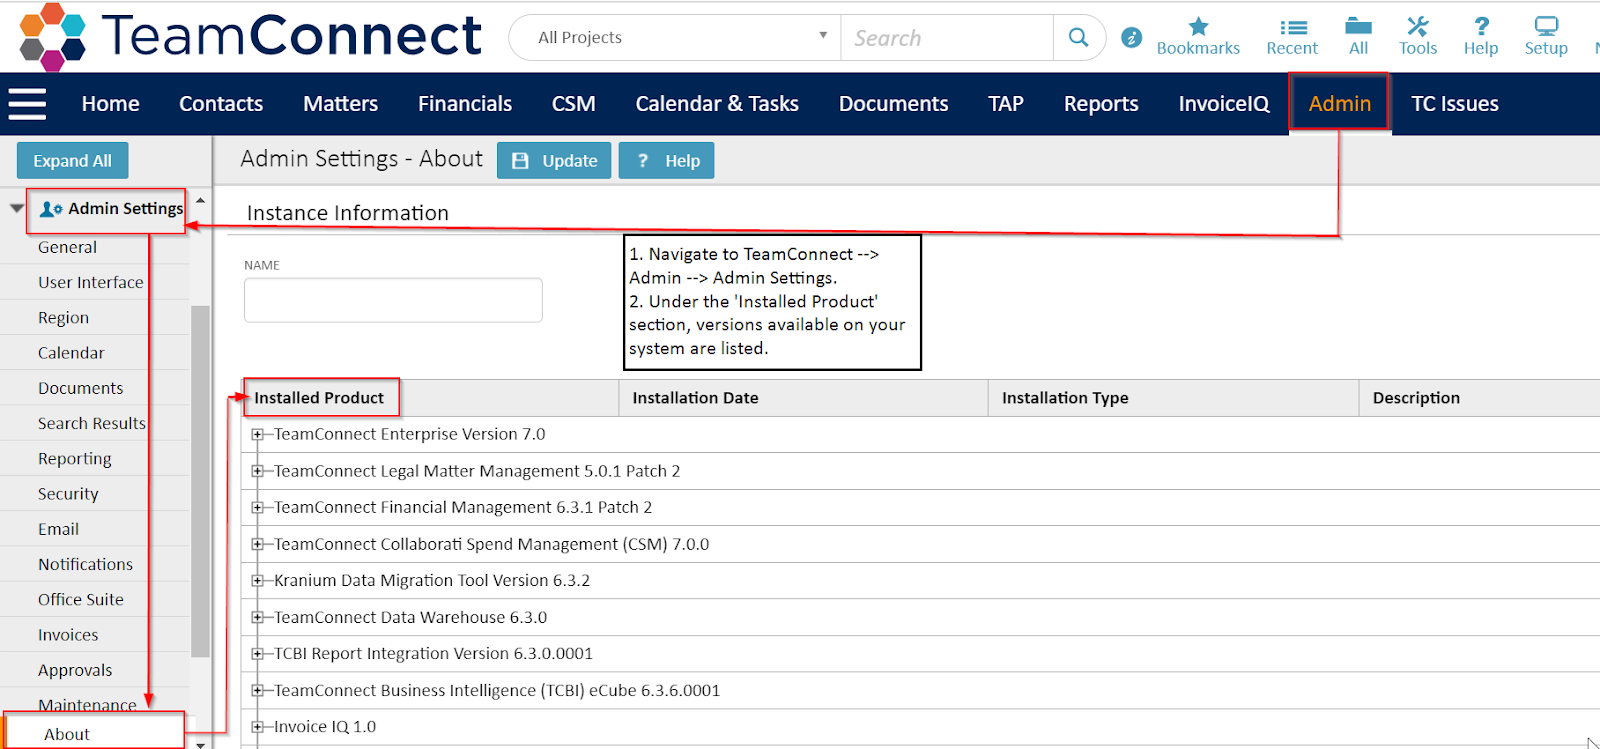Click the TeamConnect hexagon logo
Screen dimensions: 1600x749
(53, 37)
